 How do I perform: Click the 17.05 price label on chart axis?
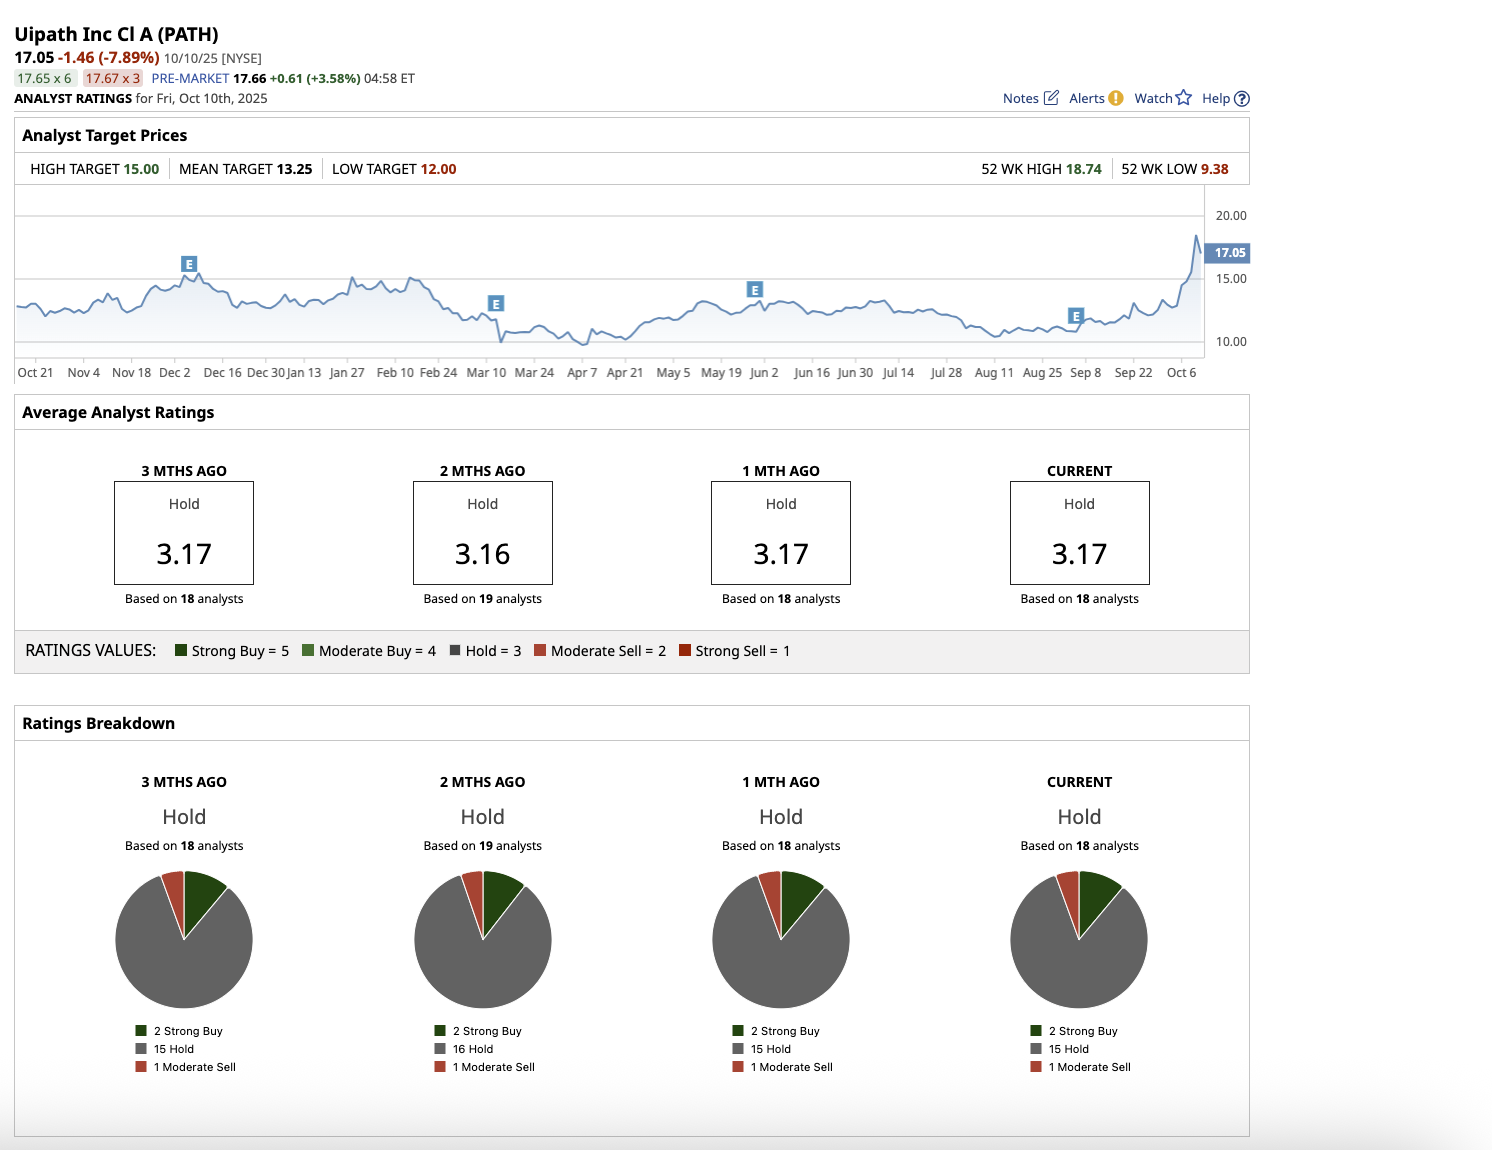tap(1228, 253)
